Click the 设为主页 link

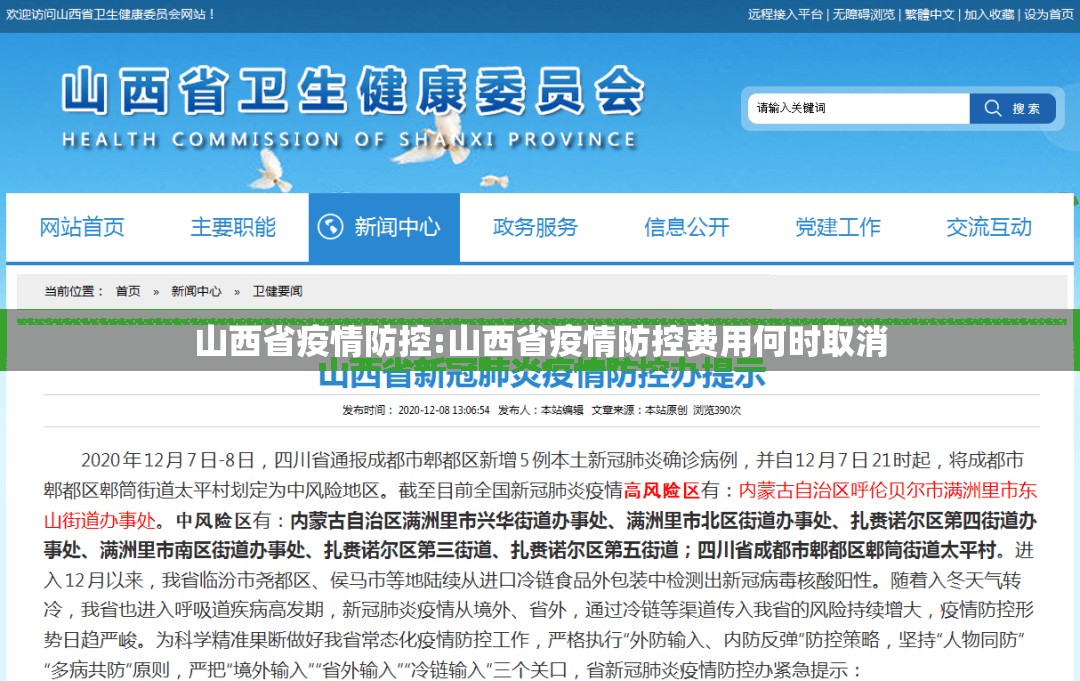(x=1049, y=14)
